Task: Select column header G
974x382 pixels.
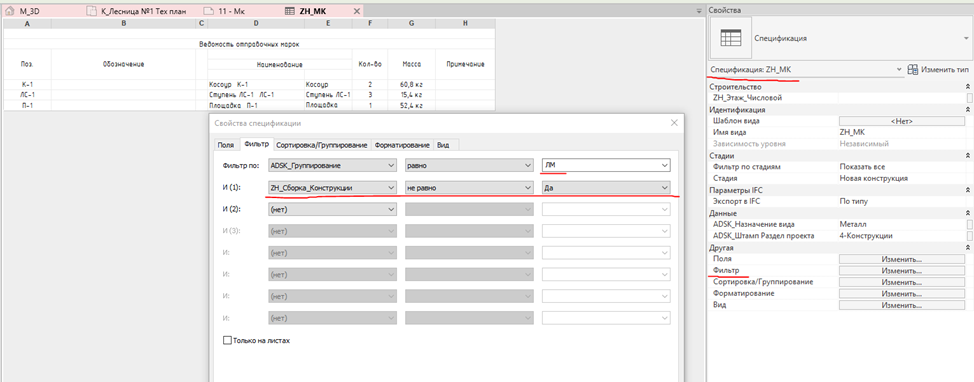Action: [412, 24]
